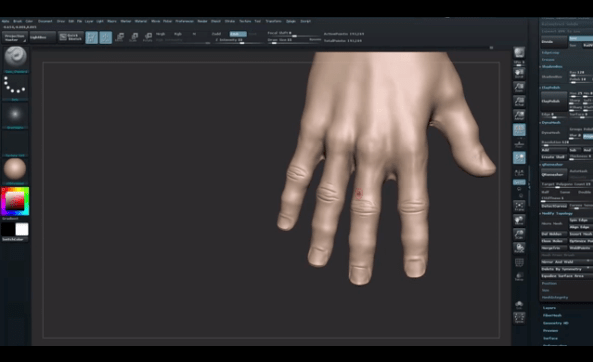This screenshot has width=593, height=362.
Task: Expand the Layers subpalette
Action: [549, 308]
